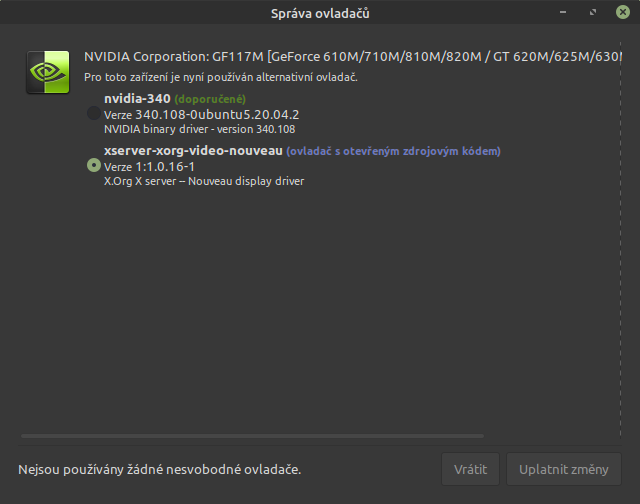The image size is (640, 504).
Task: Click the xserver-xorg-video-nouveau driver name label
Action: pos(193,151)
